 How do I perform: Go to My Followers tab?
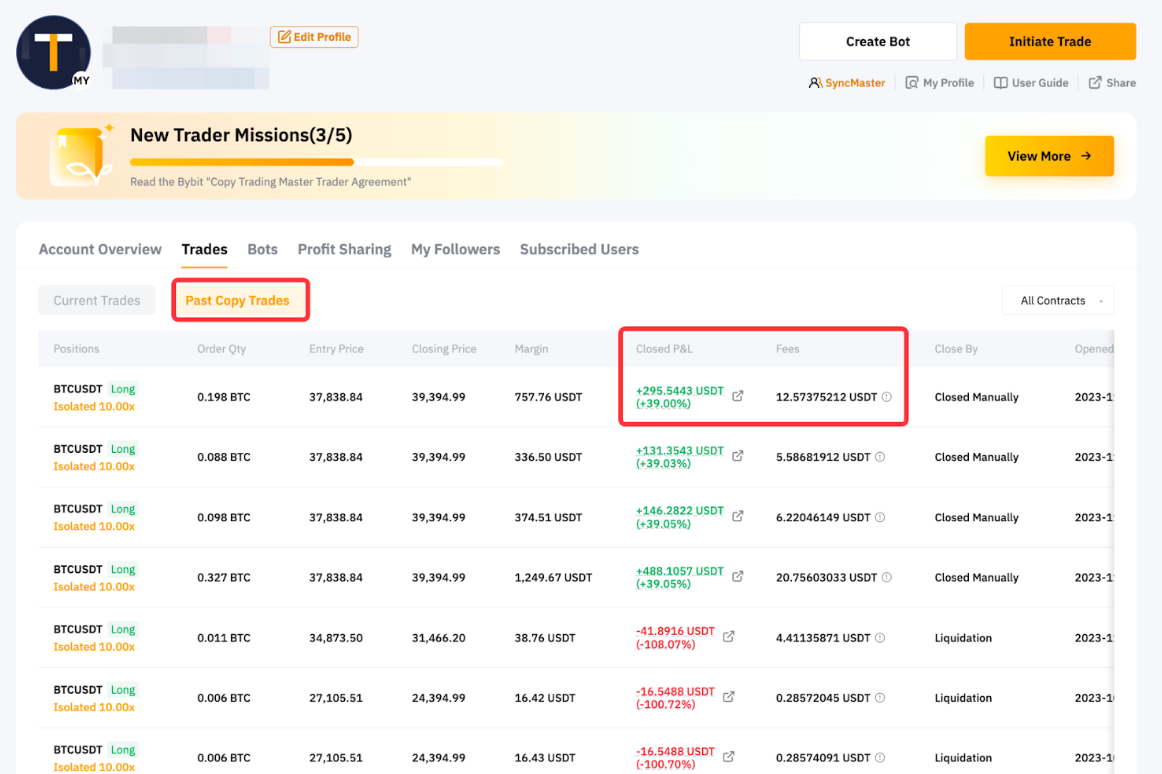pyautogui.click(x=455, y=249)
